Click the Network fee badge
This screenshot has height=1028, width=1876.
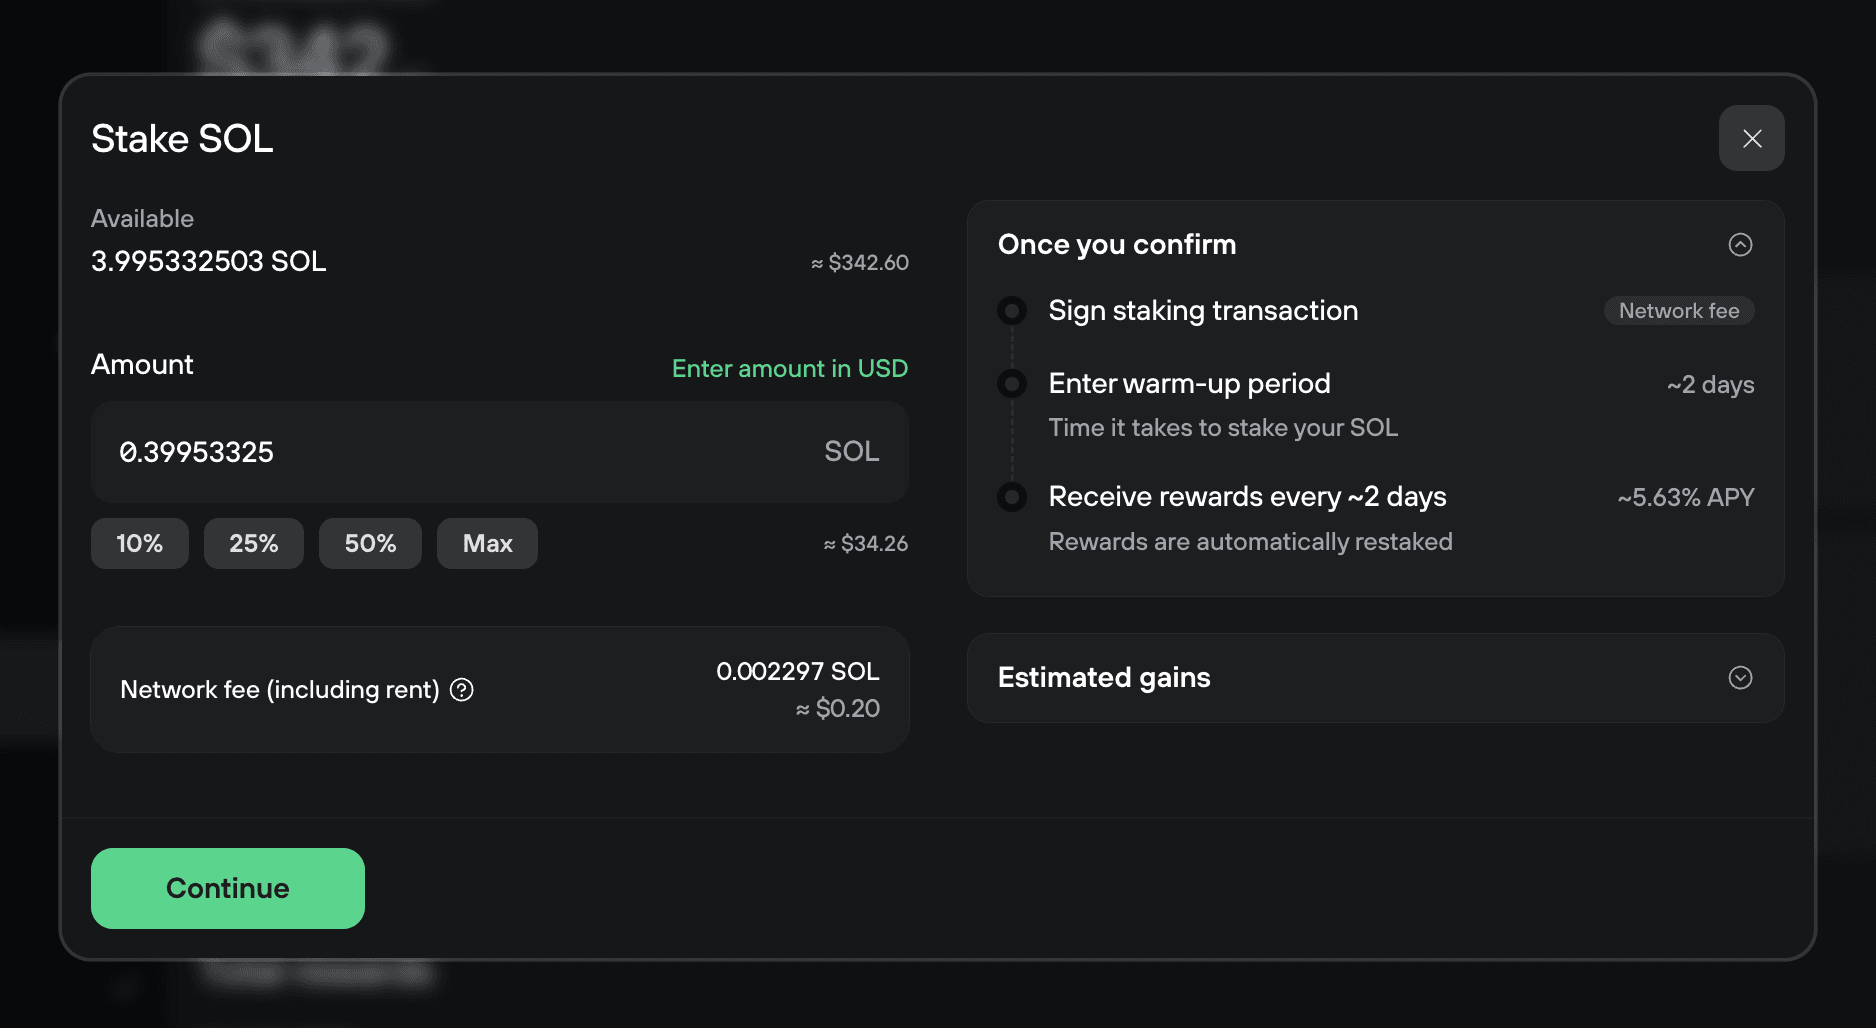click(x=1679, y=310)
